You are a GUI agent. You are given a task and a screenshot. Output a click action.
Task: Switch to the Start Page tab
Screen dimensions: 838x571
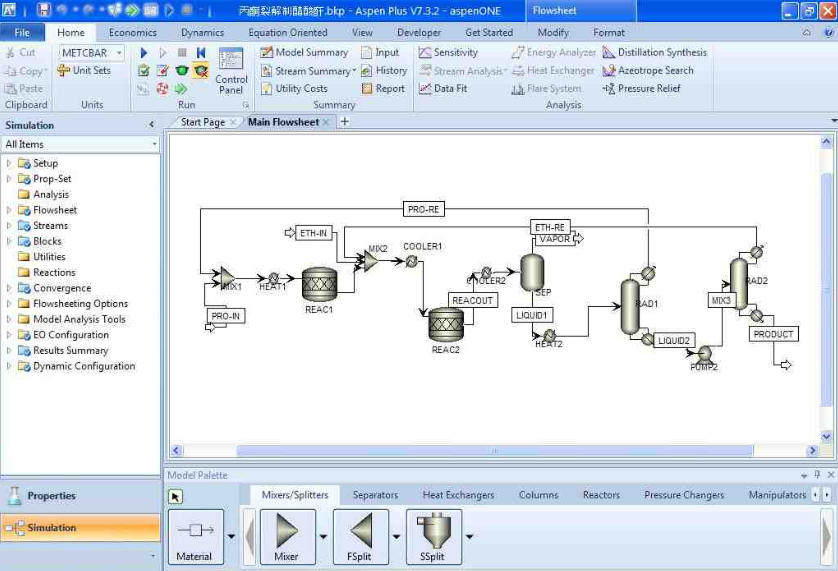click(203, 122)
